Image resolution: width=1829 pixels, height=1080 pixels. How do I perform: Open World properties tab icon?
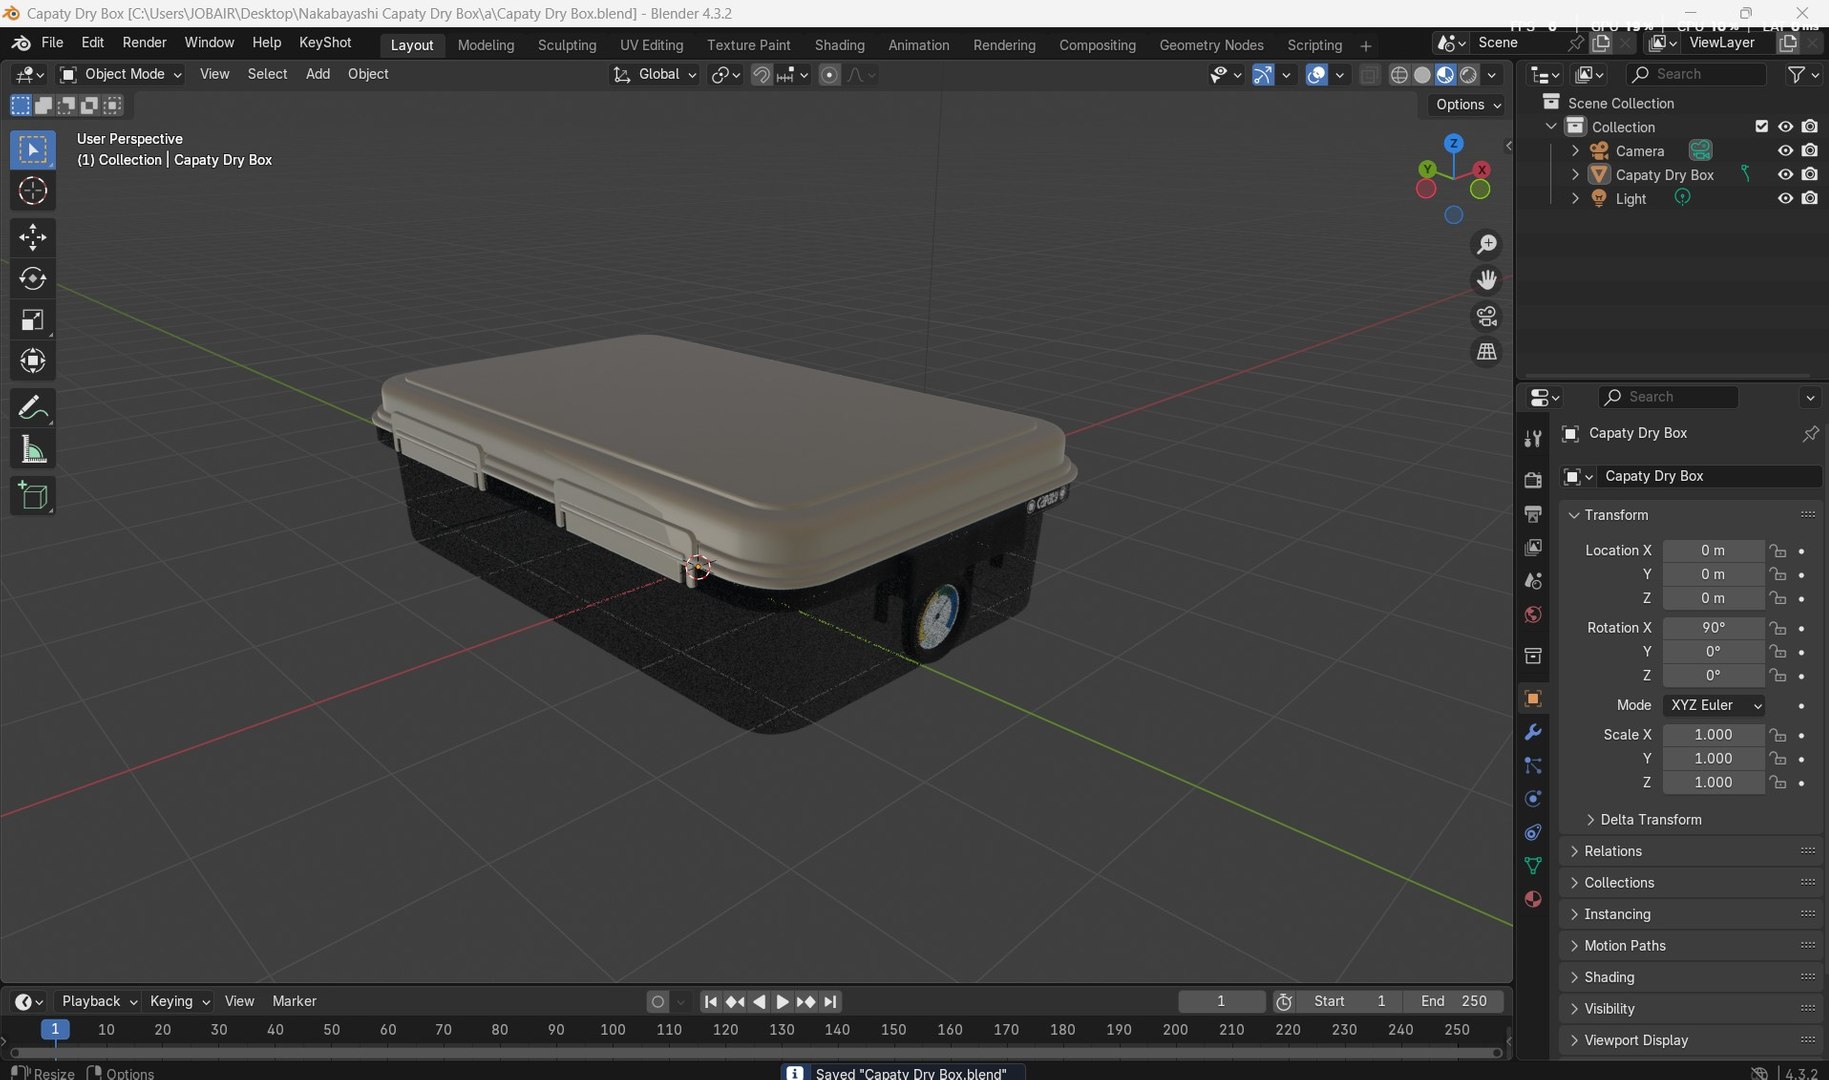1532,614
